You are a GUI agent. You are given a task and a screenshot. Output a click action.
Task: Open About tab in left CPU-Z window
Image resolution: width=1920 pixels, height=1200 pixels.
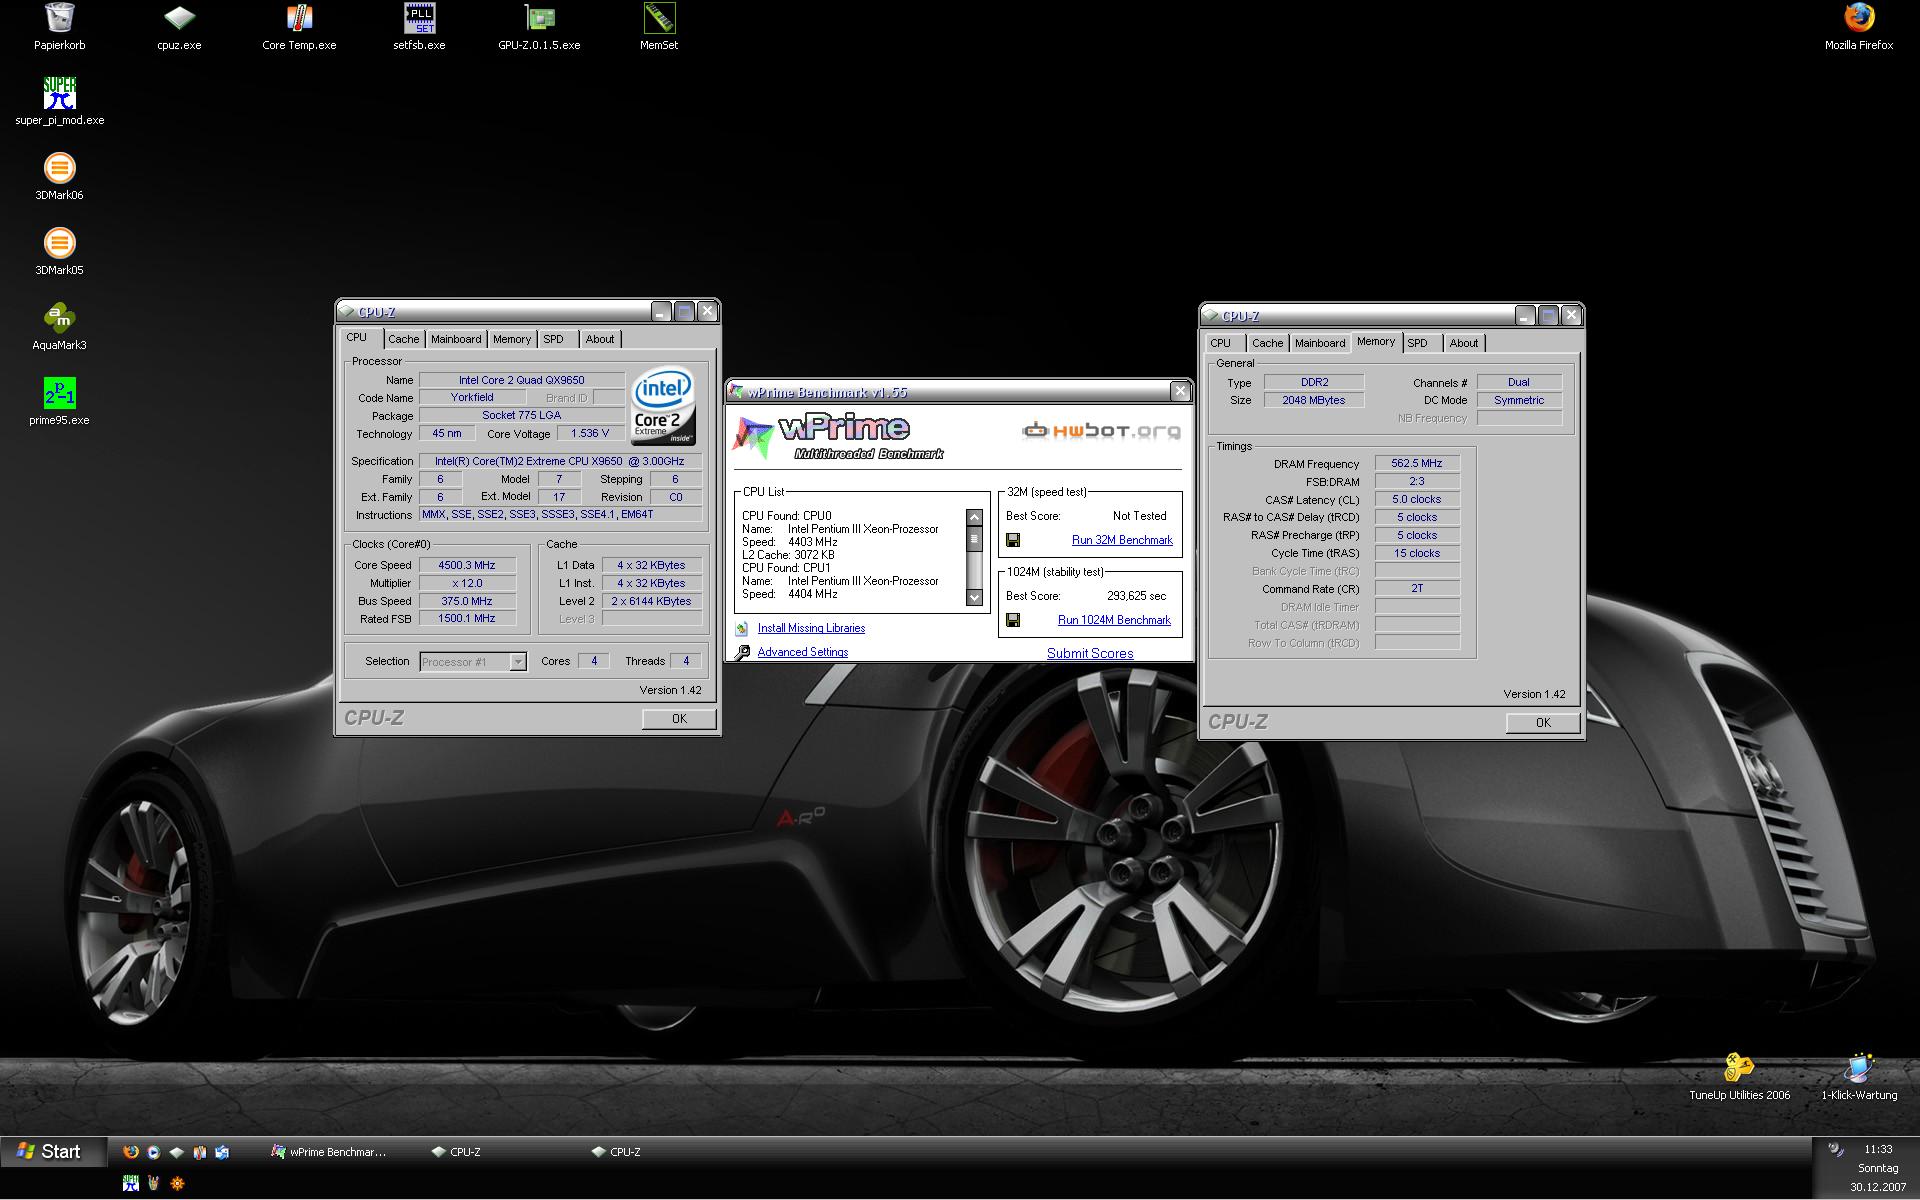point(600,339)
